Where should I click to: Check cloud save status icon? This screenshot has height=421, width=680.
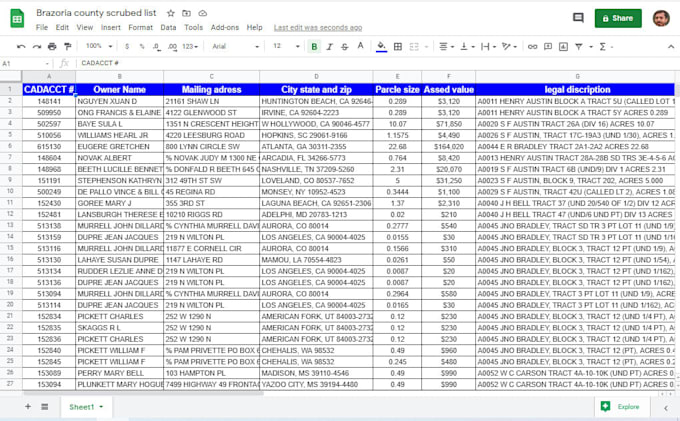point(203,13)
